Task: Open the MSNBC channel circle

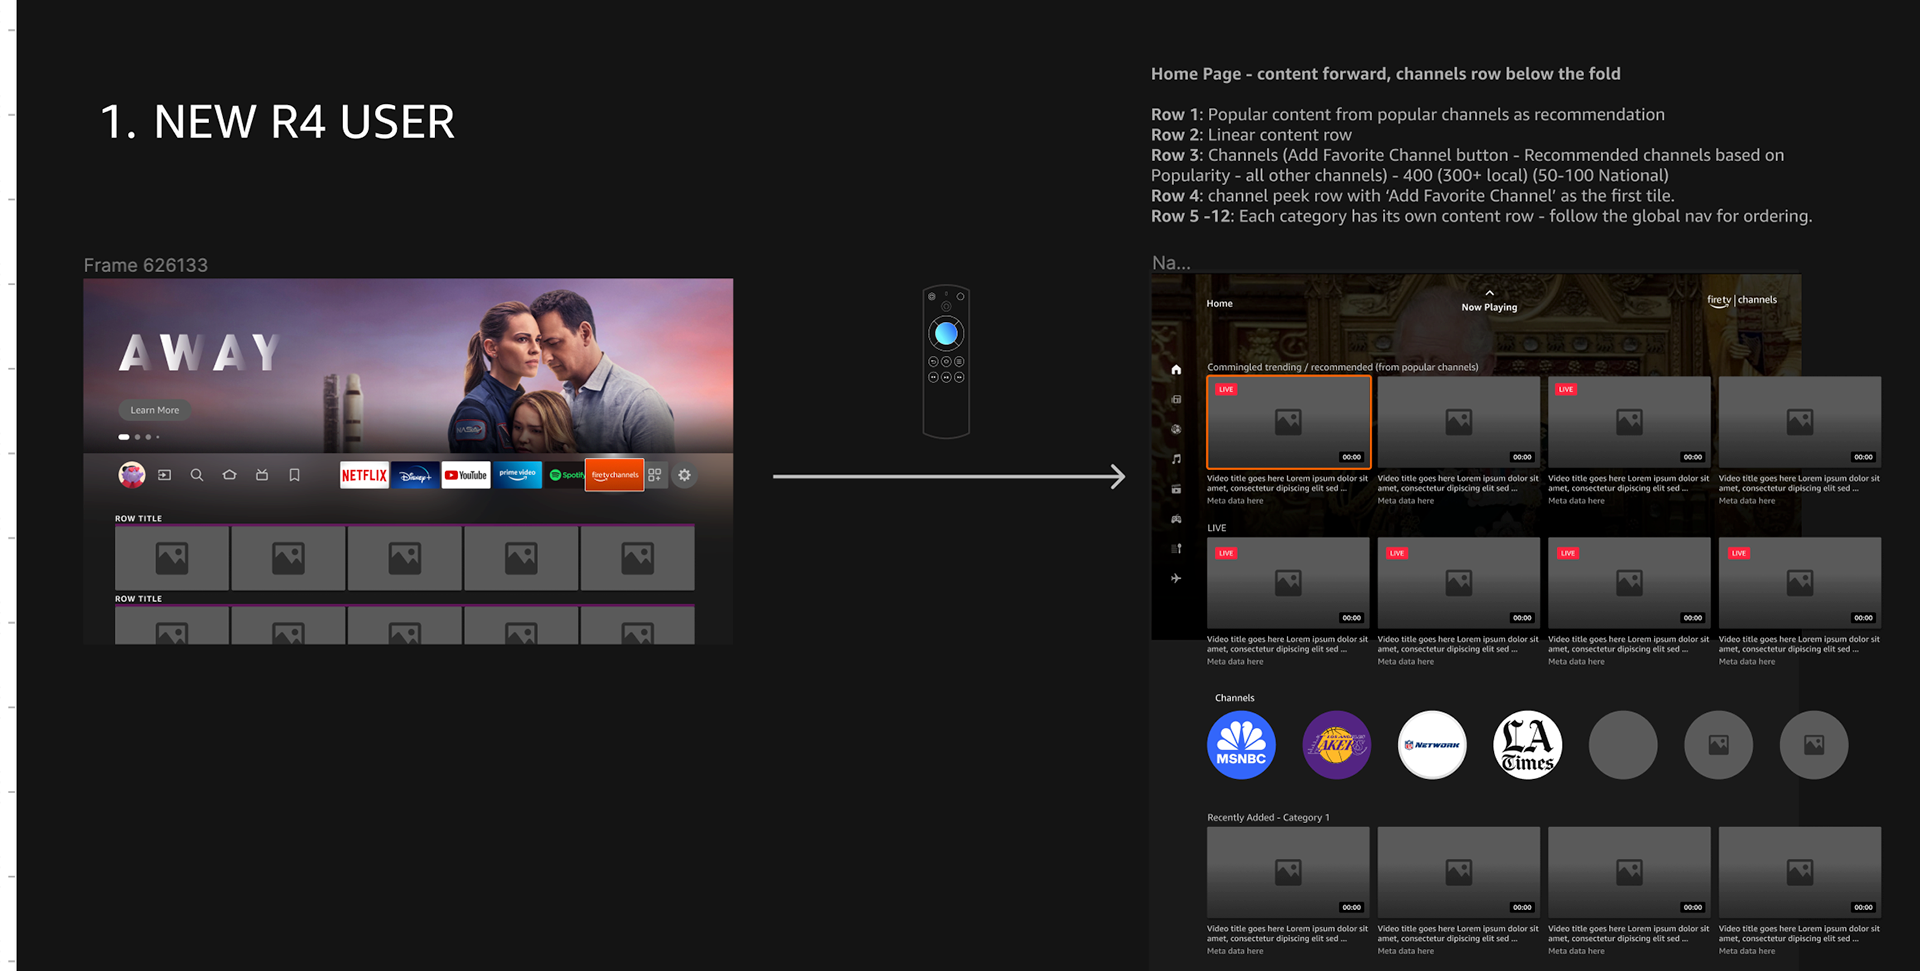Action: click(x=1241, y=745)
